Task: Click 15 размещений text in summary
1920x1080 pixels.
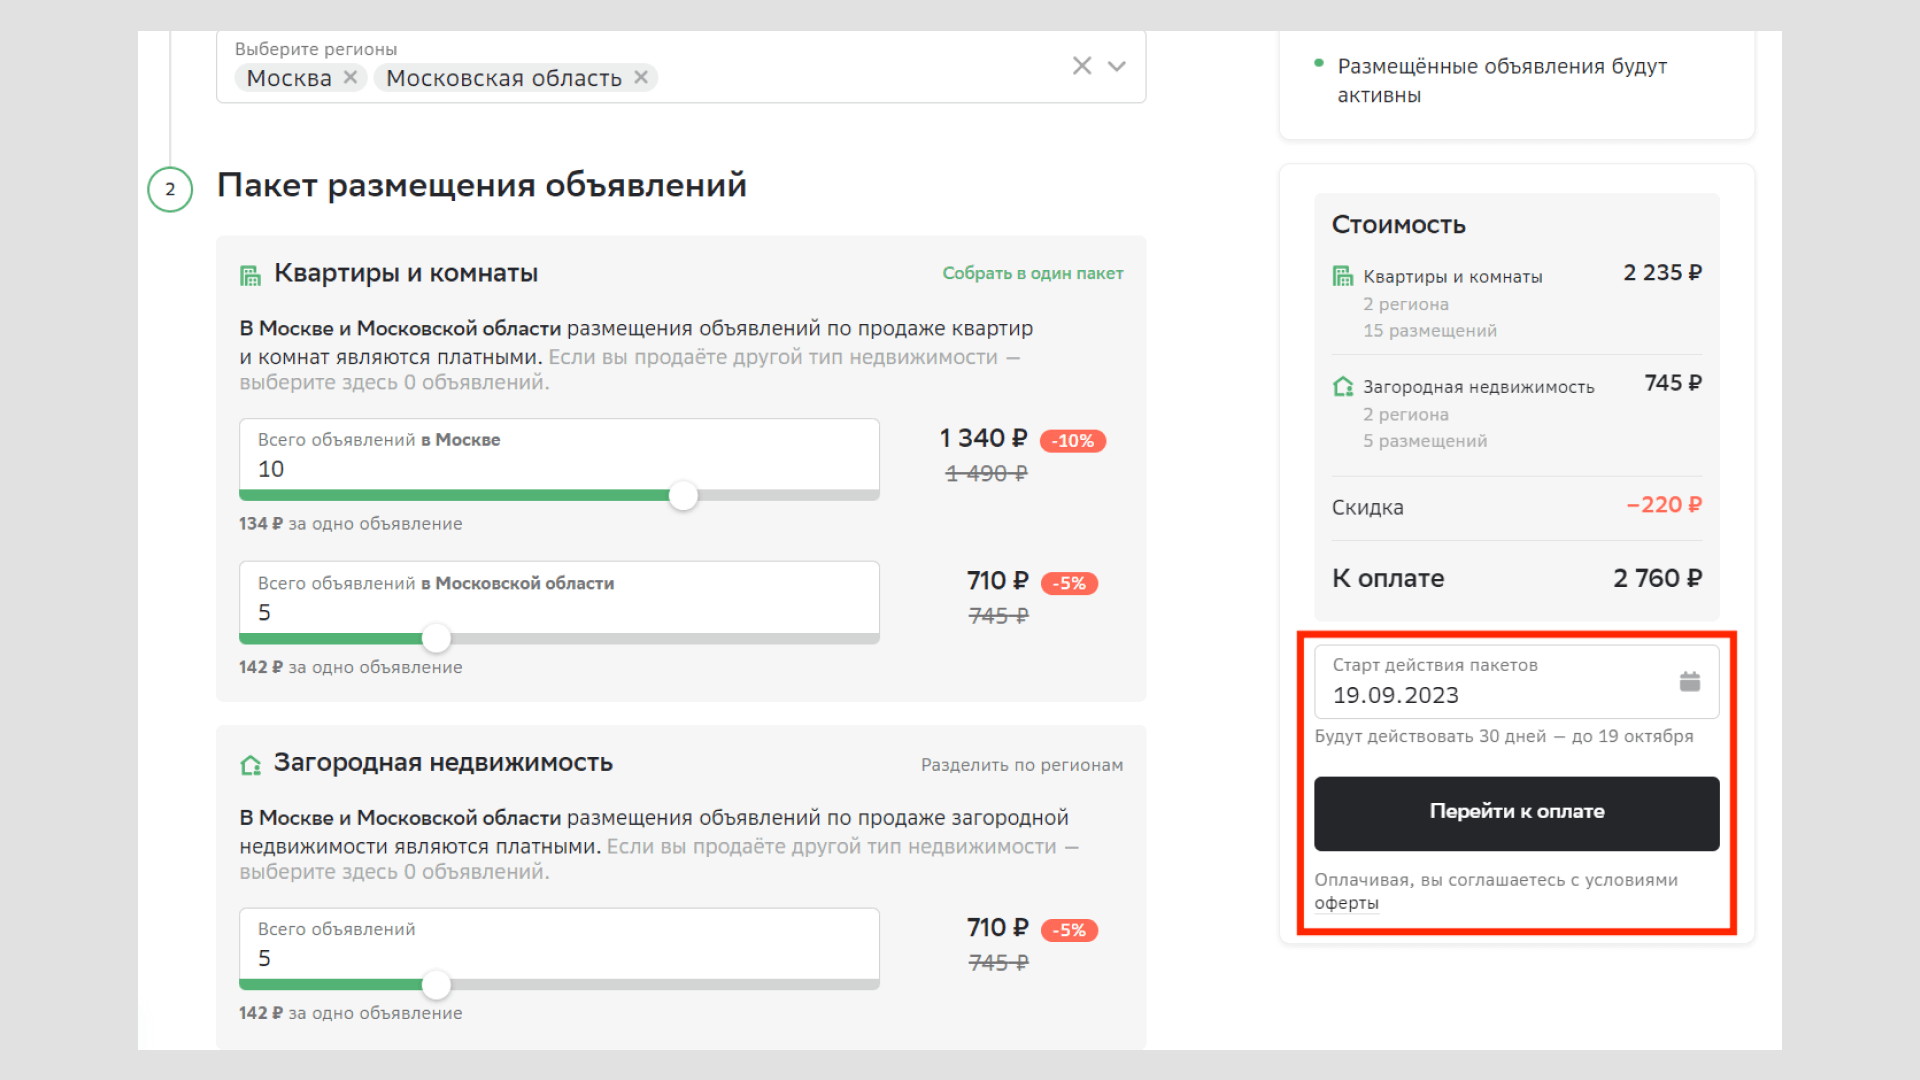Action: (x=1429, y=330)
